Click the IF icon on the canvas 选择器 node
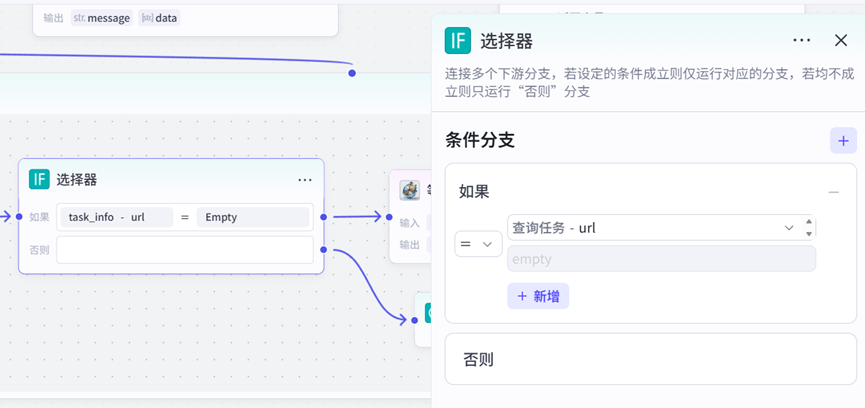The width and height of the screenshot is (865, 408). tap(39, 179)
